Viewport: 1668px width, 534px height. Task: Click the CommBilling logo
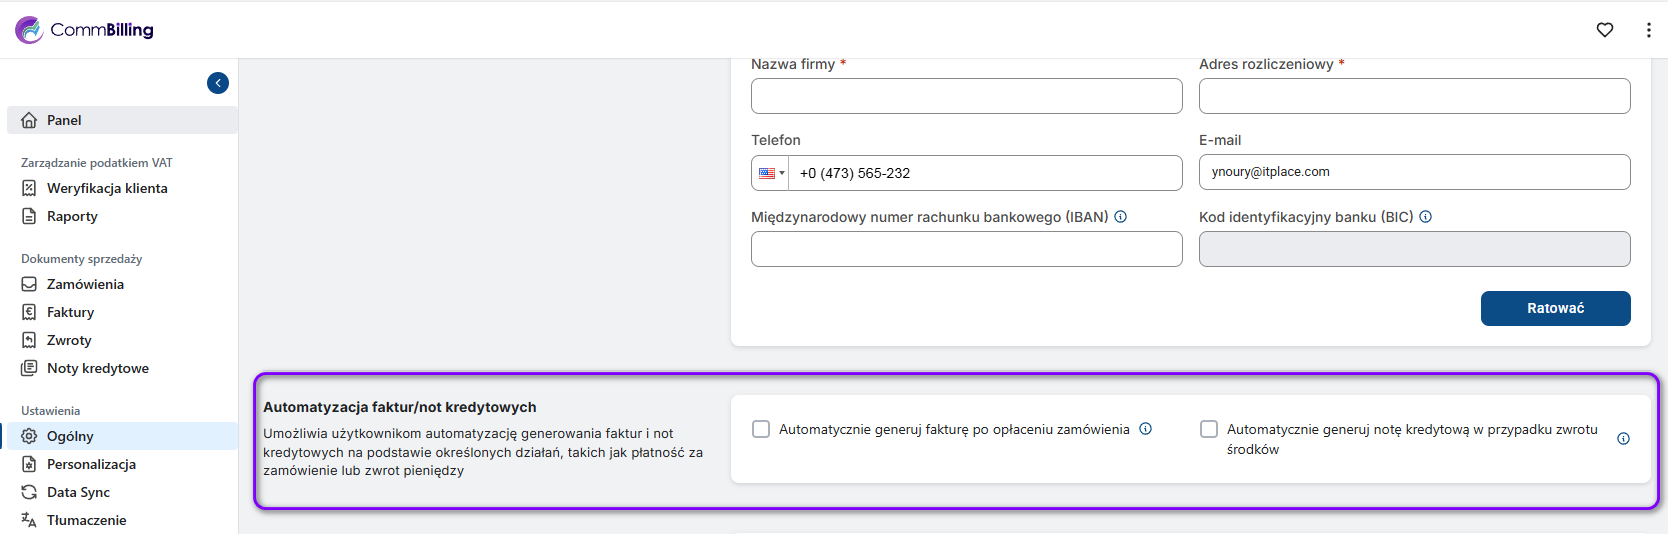85,30
